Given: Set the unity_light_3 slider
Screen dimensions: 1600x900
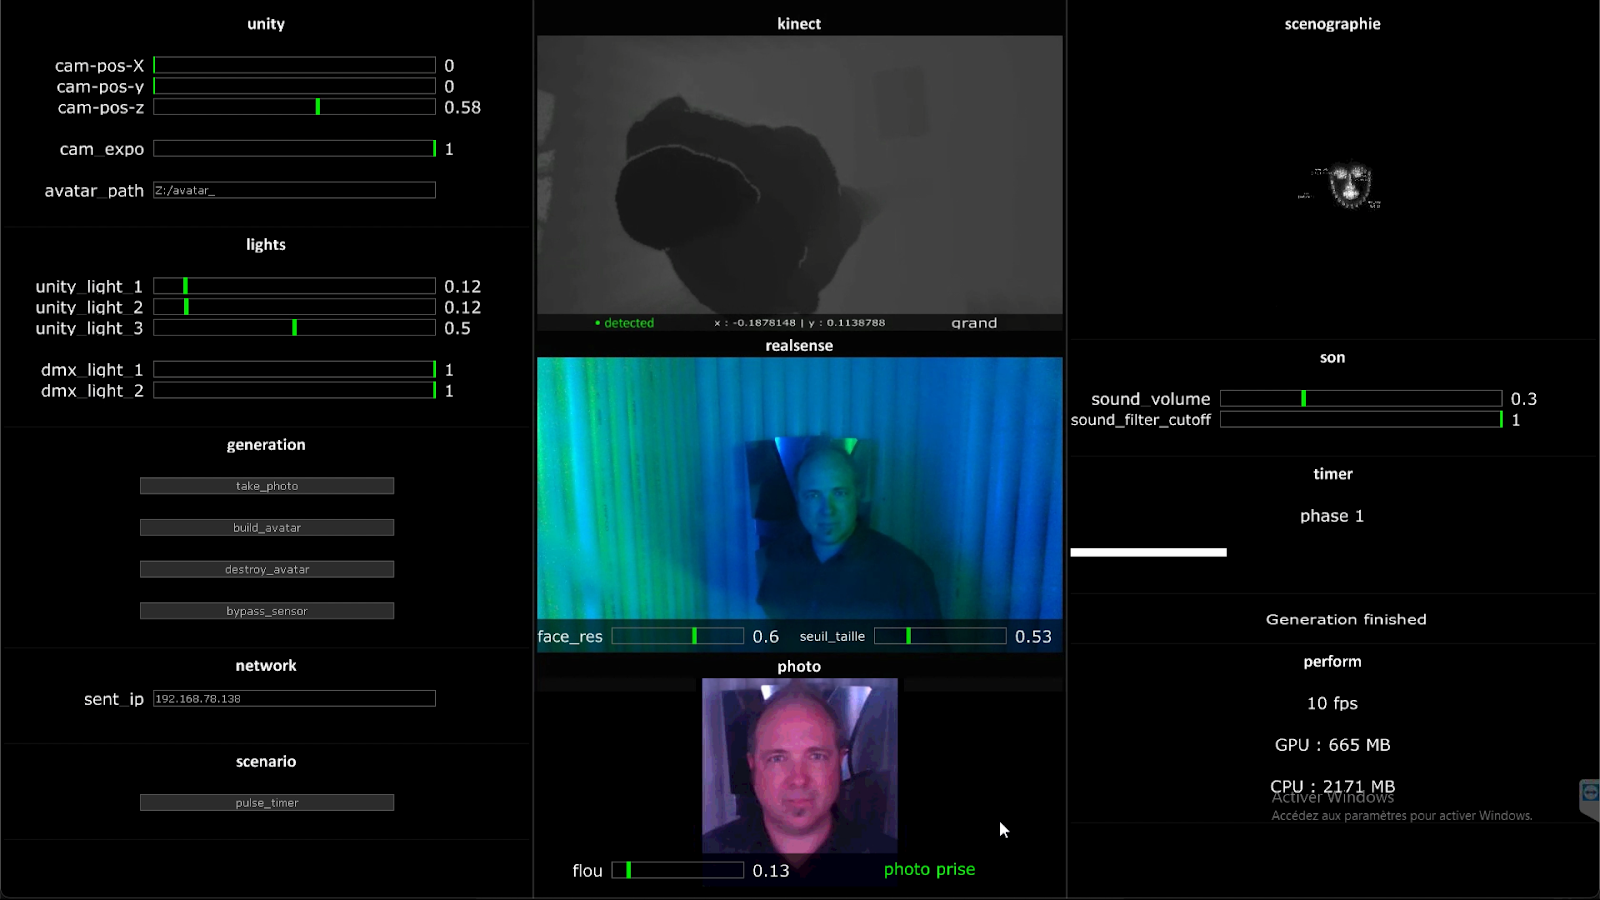Looking at the screenshot, I should pos(294,328).
